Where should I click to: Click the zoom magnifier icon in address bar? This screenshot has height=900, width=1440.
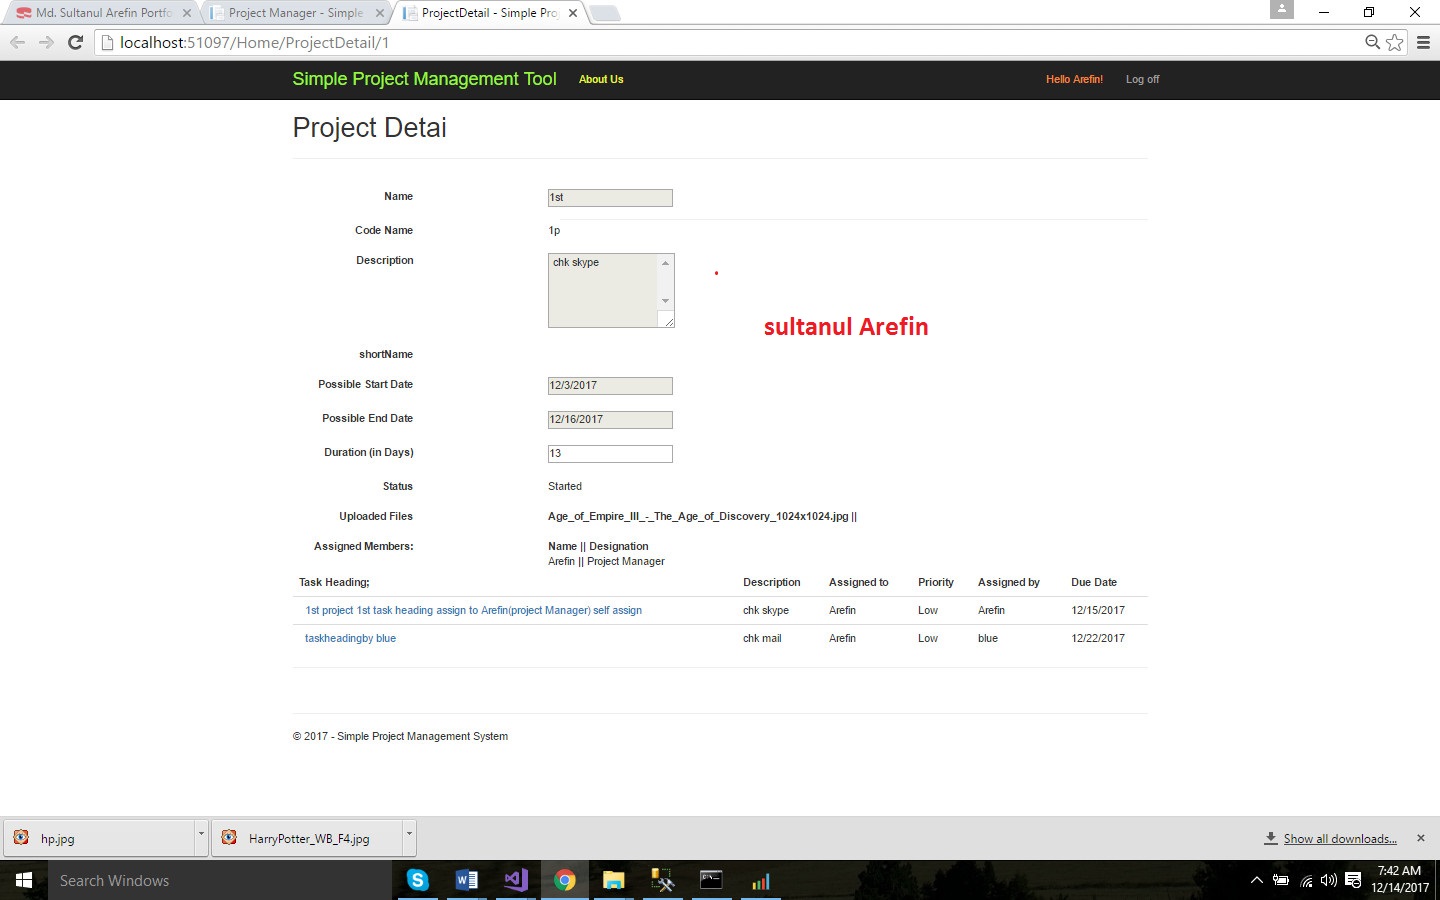tap(1373, 42)
